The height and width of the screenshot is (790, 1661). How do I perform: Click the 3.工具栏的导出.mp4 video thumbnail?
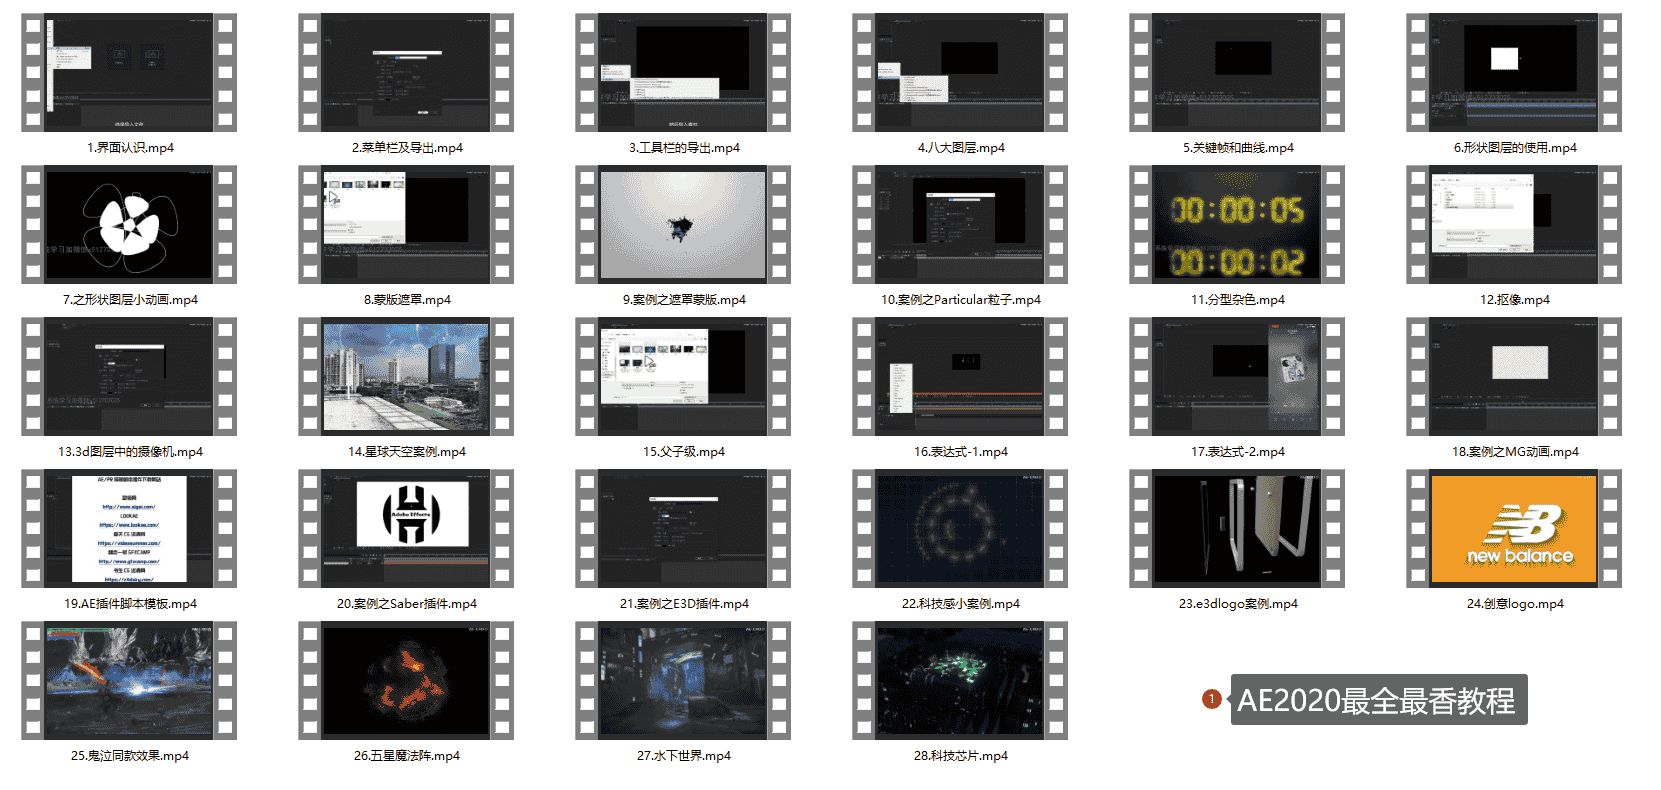tap(683, 72)
